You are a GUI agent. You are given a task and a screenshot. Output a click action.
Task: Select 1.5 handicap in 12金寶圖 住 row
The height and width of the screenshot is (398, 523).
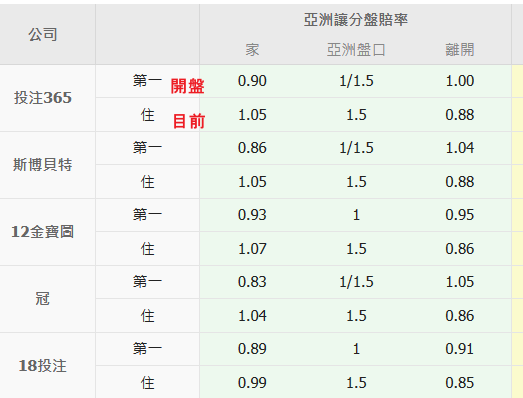(x=356, y=249)
